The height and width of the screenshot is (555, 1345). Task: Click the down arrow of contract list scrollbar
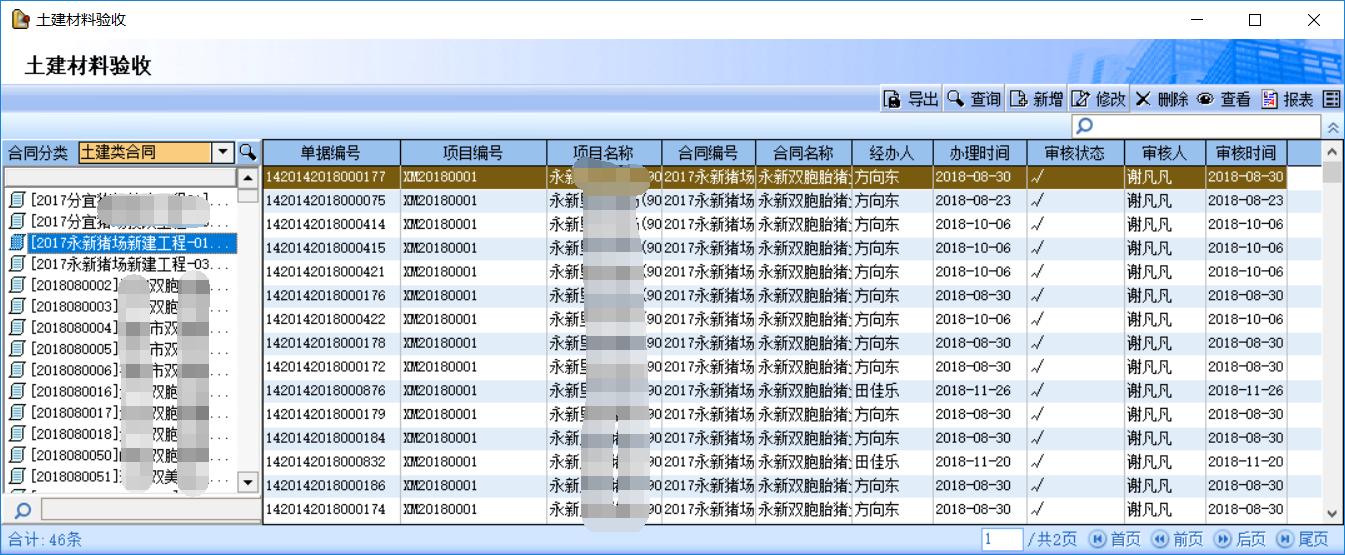coord(250,482)
